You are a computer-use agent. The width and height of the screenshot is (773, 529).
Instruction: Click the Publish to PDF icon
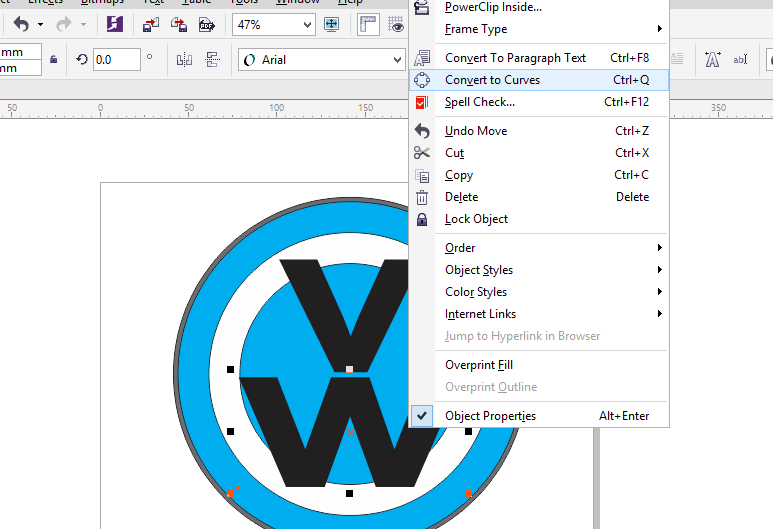coord(207,24)
